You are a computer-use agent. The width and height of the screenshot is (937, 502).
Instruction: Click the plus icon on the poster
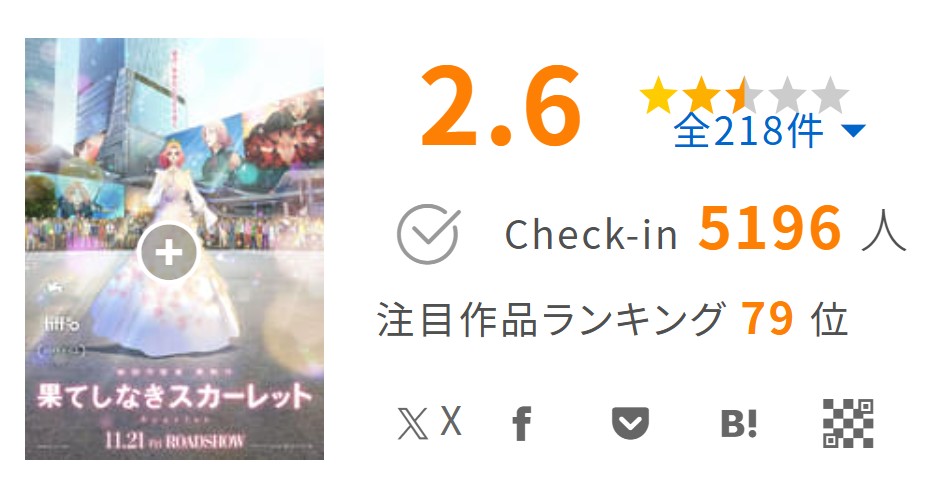169,253
